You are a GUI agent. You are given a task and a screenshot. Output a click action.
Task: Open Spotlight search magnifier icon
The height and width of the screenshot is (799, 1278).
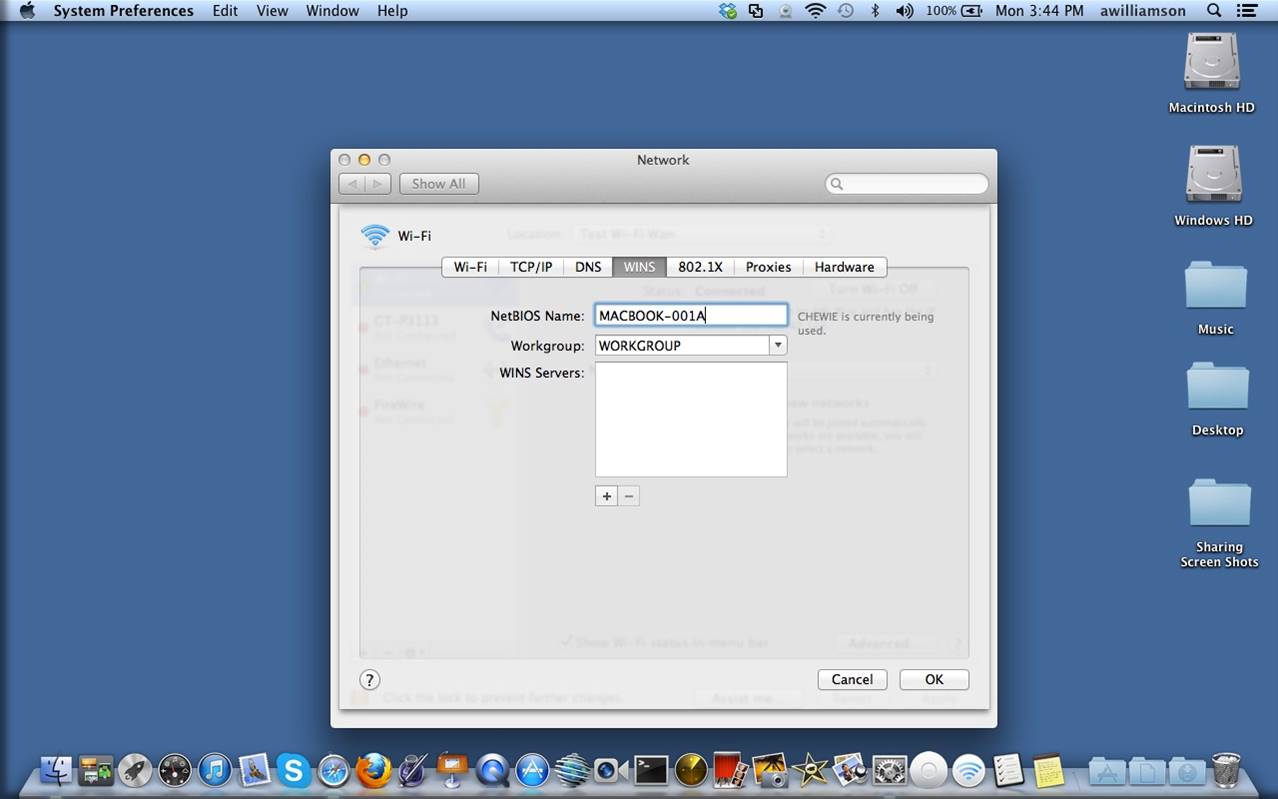[x=1214, y=11]
